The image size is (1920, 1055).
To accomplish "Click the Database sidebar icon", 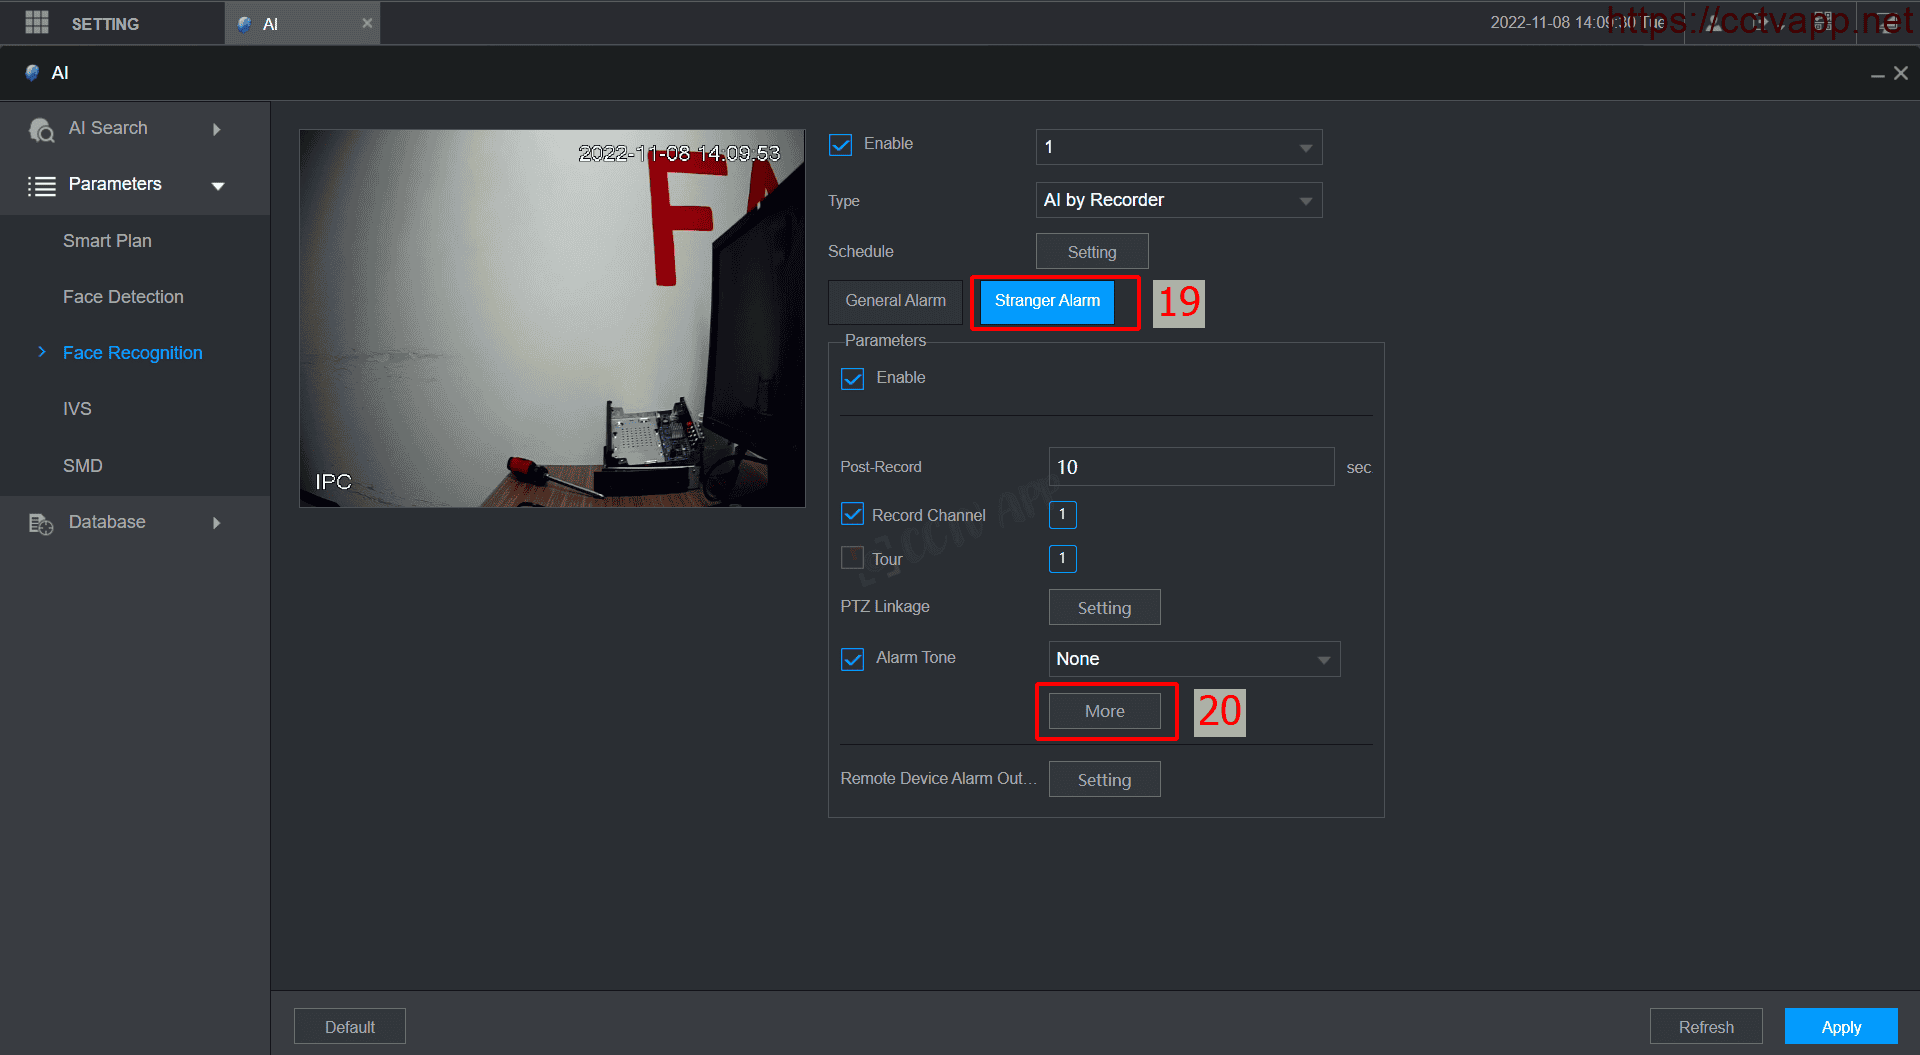I will (41, 523).
